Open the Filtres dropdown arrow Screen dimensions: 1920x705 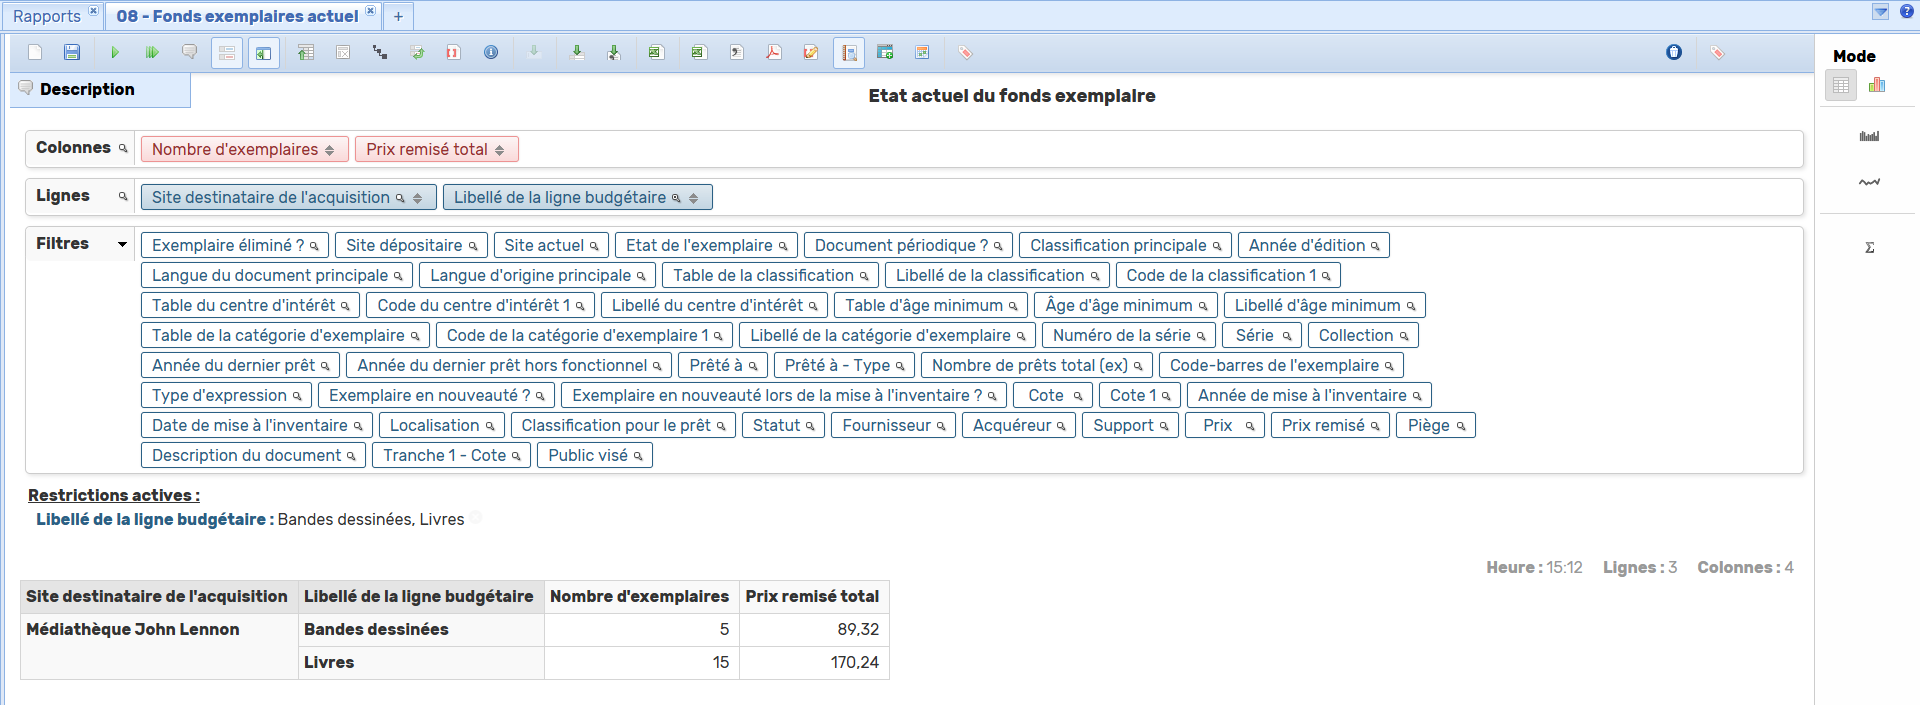123,244
